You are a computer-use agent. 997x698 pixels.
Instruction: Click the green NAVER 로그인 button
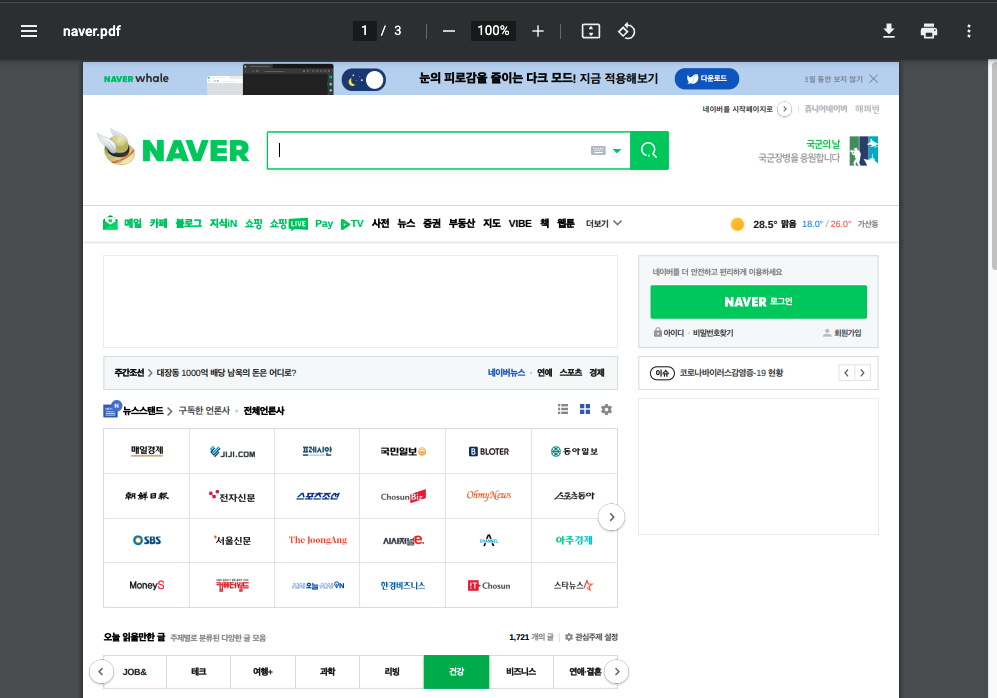(x=759, y=302)
